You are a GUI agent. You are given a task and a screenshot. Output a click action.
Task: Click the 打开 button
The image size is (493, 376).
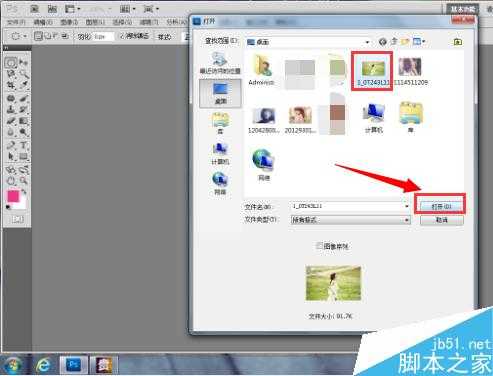(441, 206)
